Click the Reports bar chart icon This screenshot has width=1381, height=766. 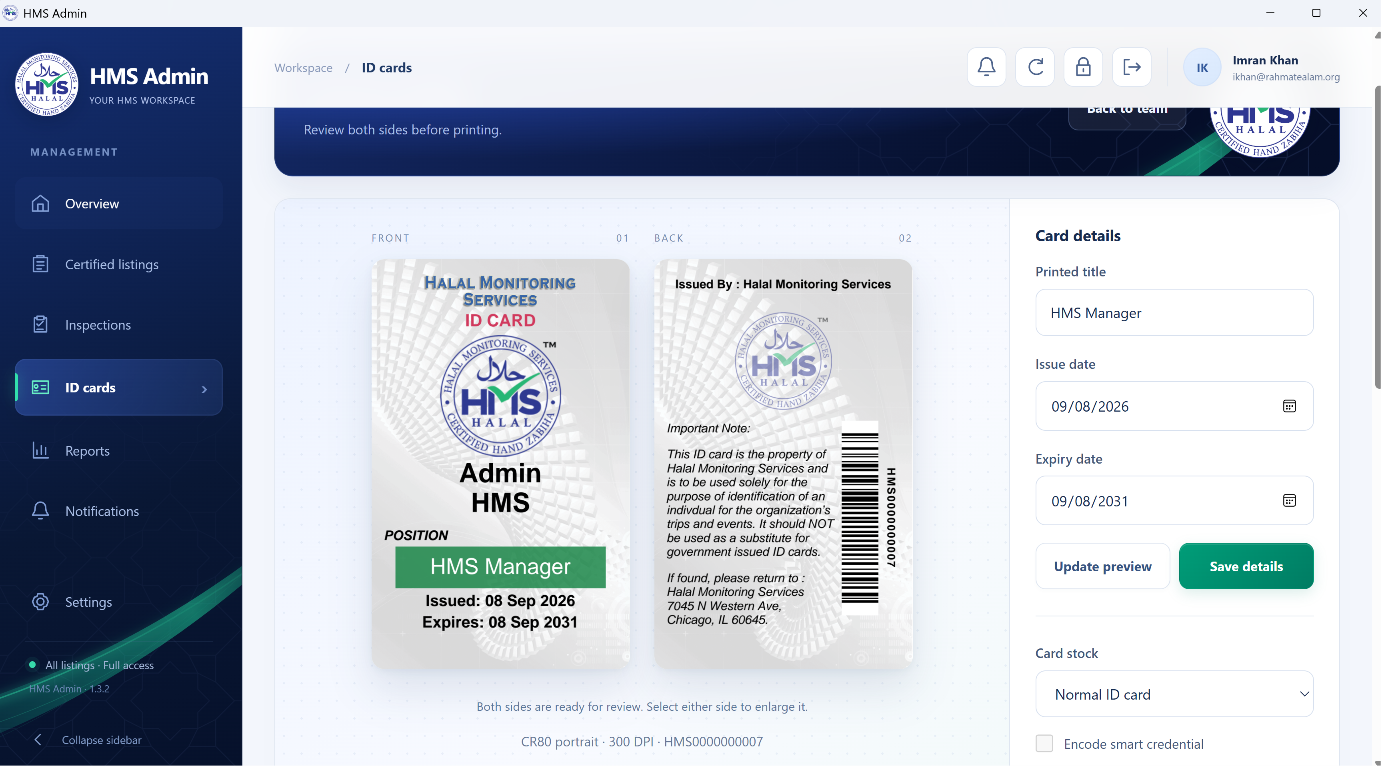(40, 451)
